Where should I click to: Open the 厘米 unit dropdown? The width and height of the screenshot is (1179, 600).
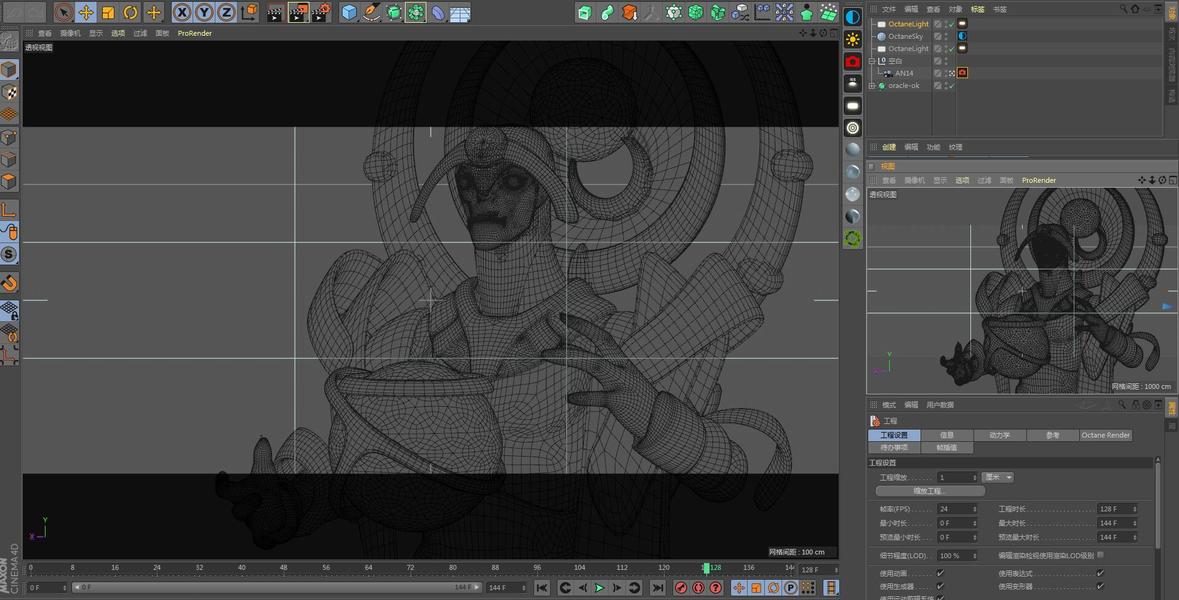coord(998,477)
